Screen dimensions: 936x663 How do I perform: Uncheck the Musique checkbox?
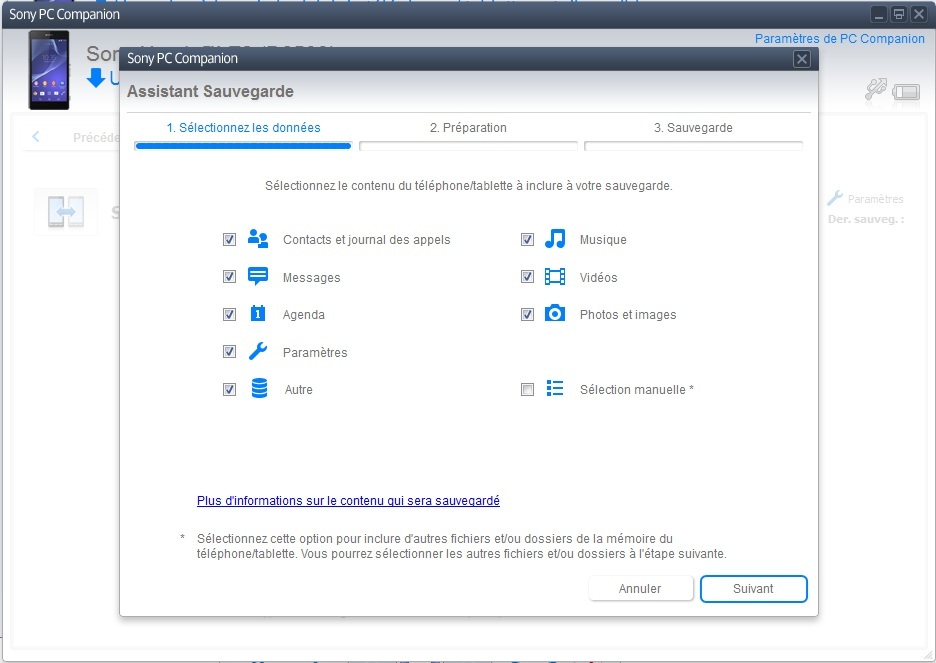click(527, 240)
